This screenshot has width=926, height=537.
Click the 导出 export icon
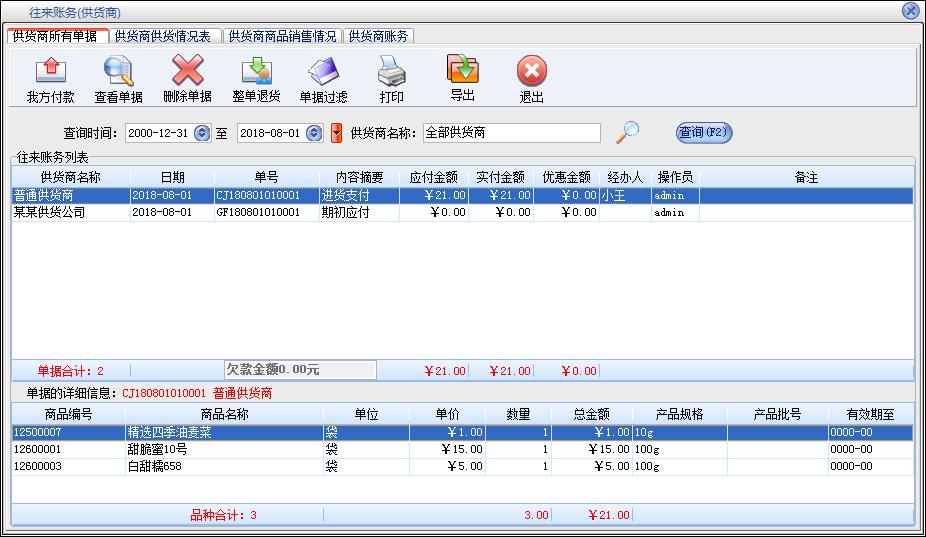pos(462,70)
